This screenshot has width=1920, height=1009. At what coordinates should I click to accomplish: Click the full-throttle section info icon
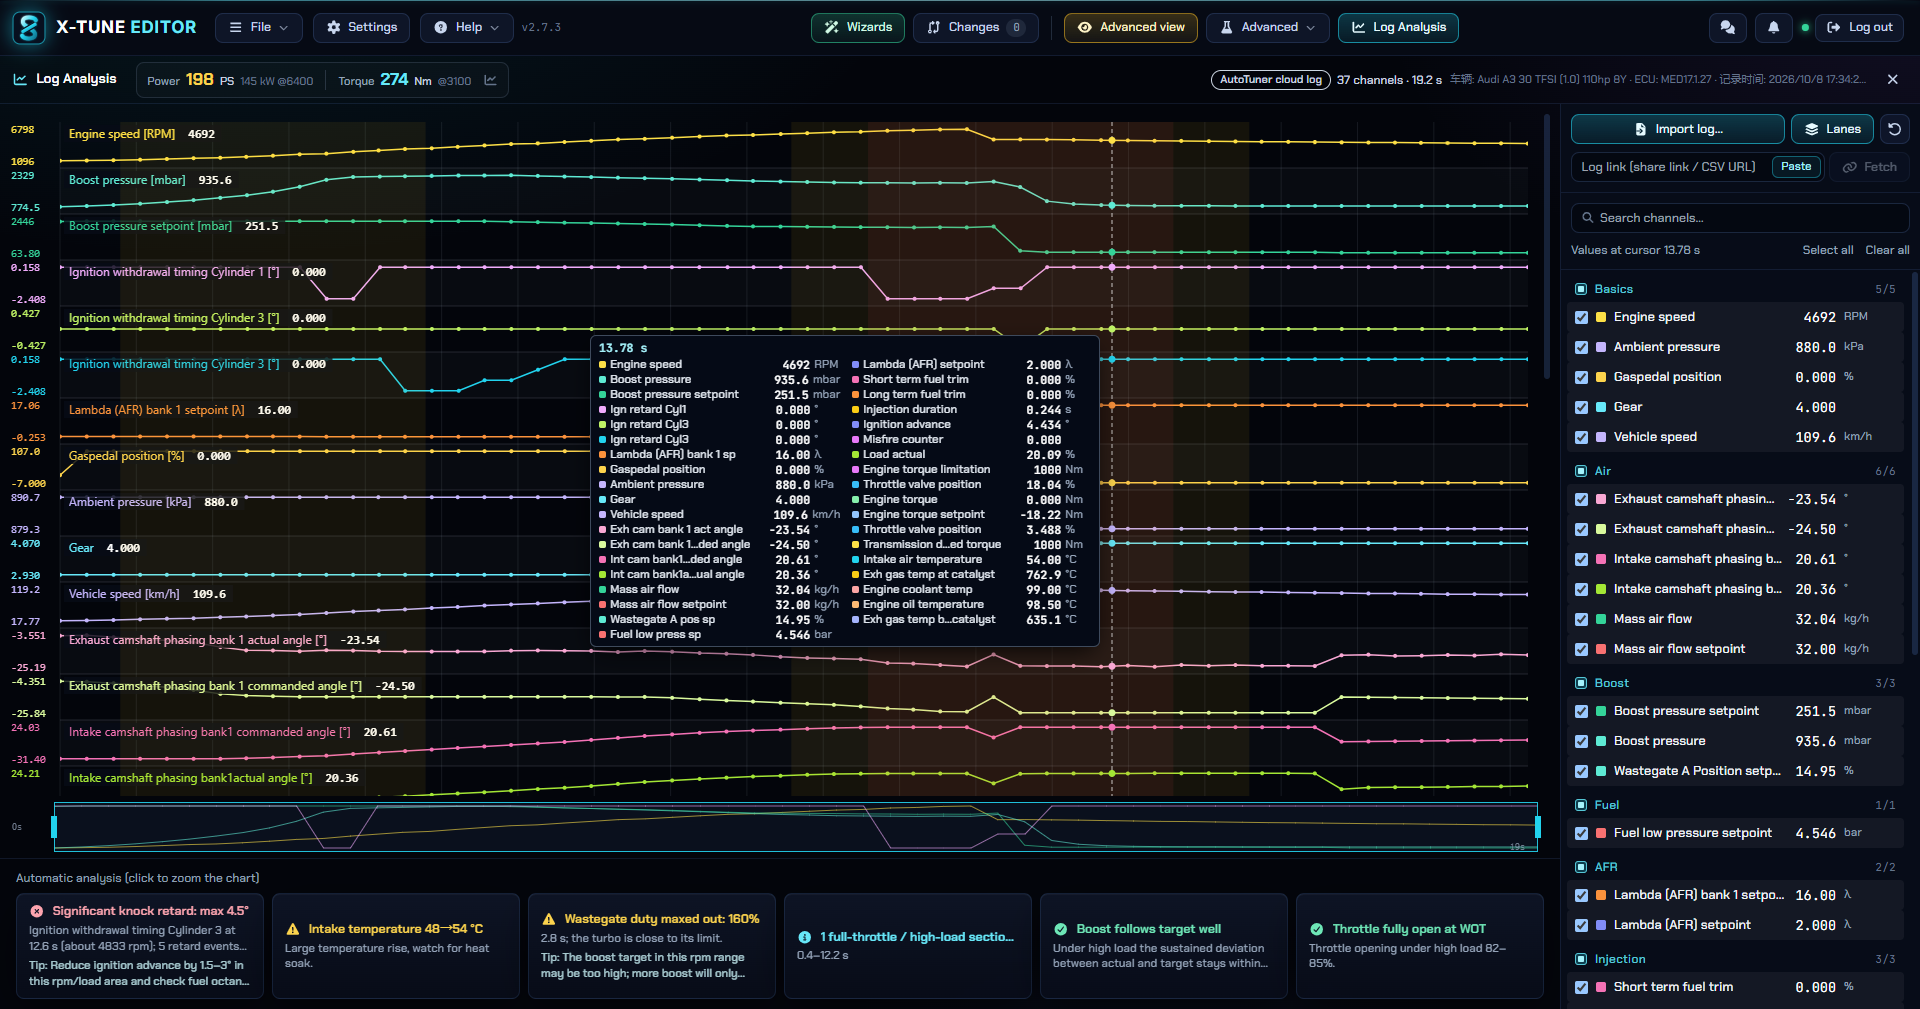(x=804, y=937)
